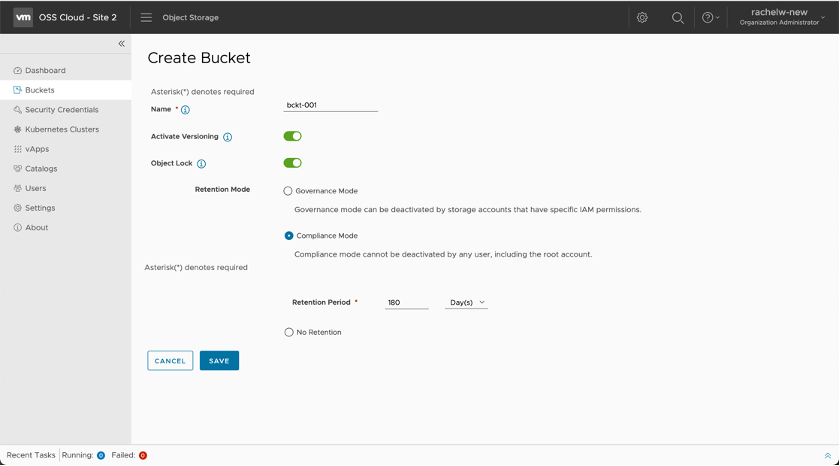This screenshot has width=840, height=466.
Task: Click the settings gear icon in header
Action: coord(642,18)
